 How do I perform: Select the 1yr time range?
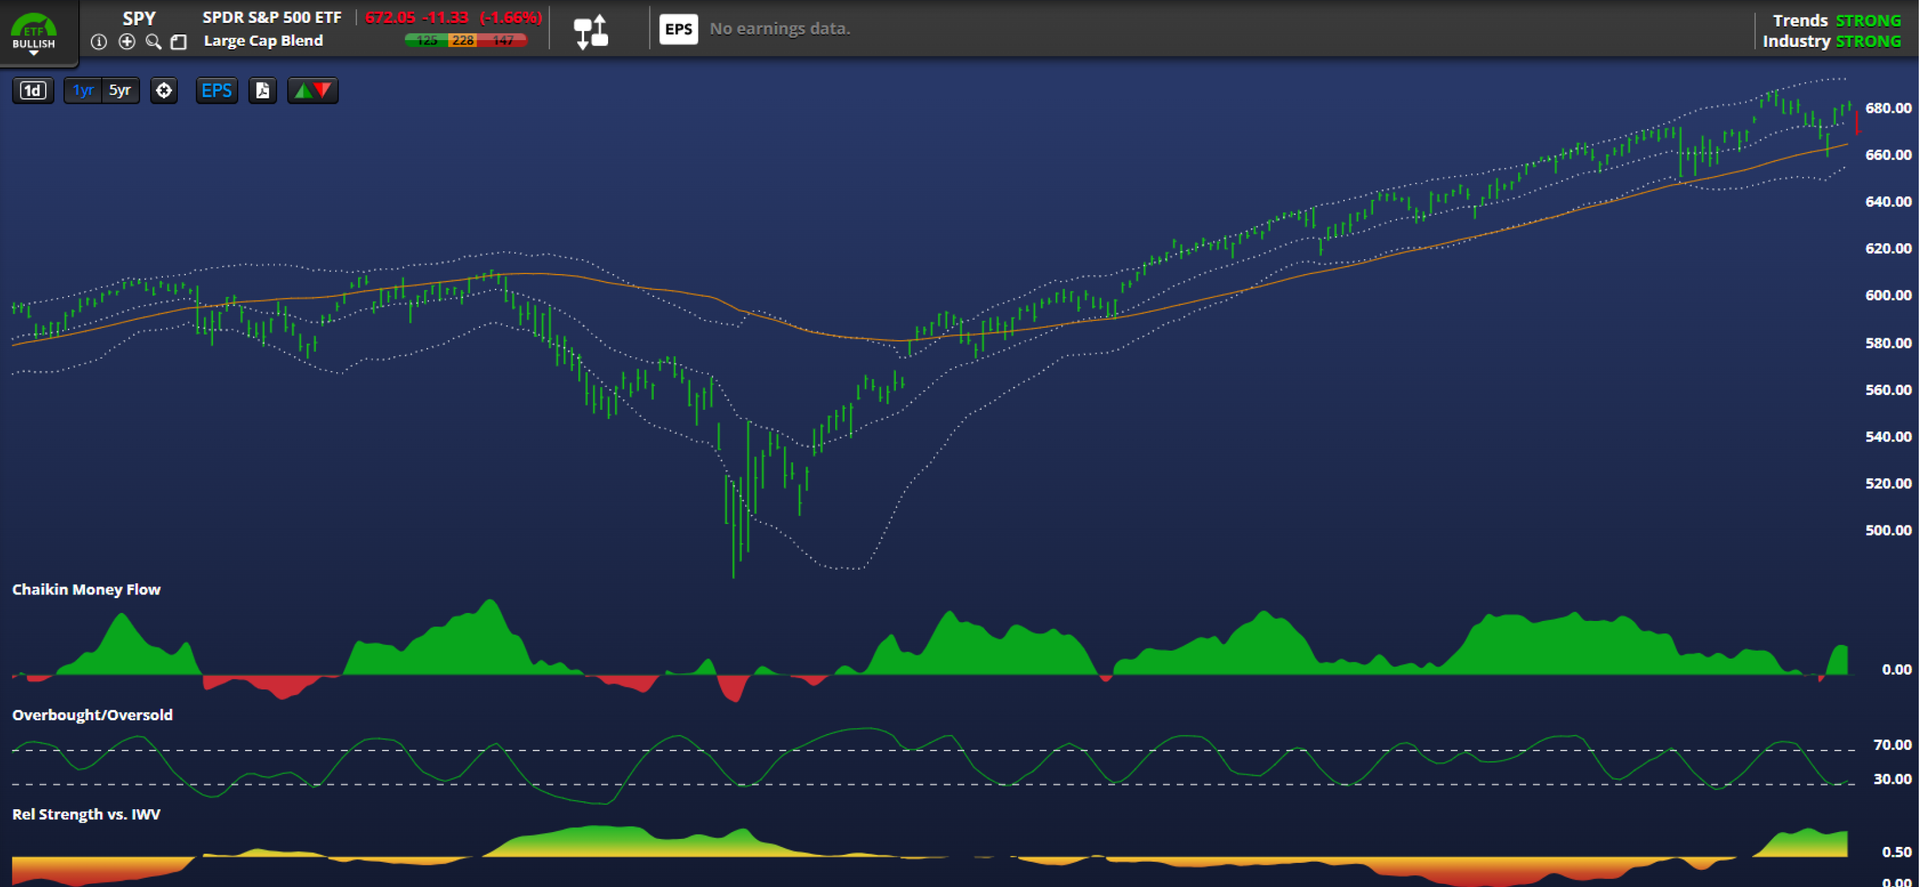[x=83, y=91]
